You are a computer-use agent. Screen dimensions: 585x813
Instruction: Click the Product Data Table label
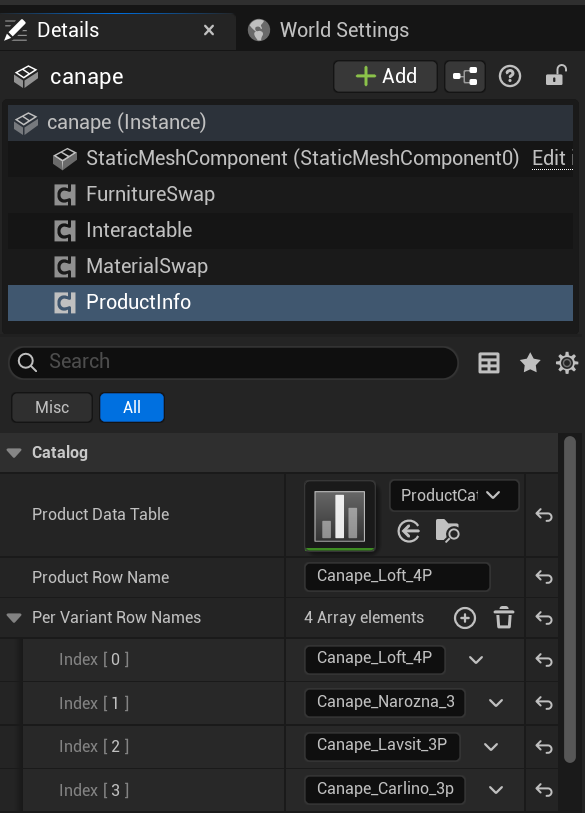(x=101, y=514)
